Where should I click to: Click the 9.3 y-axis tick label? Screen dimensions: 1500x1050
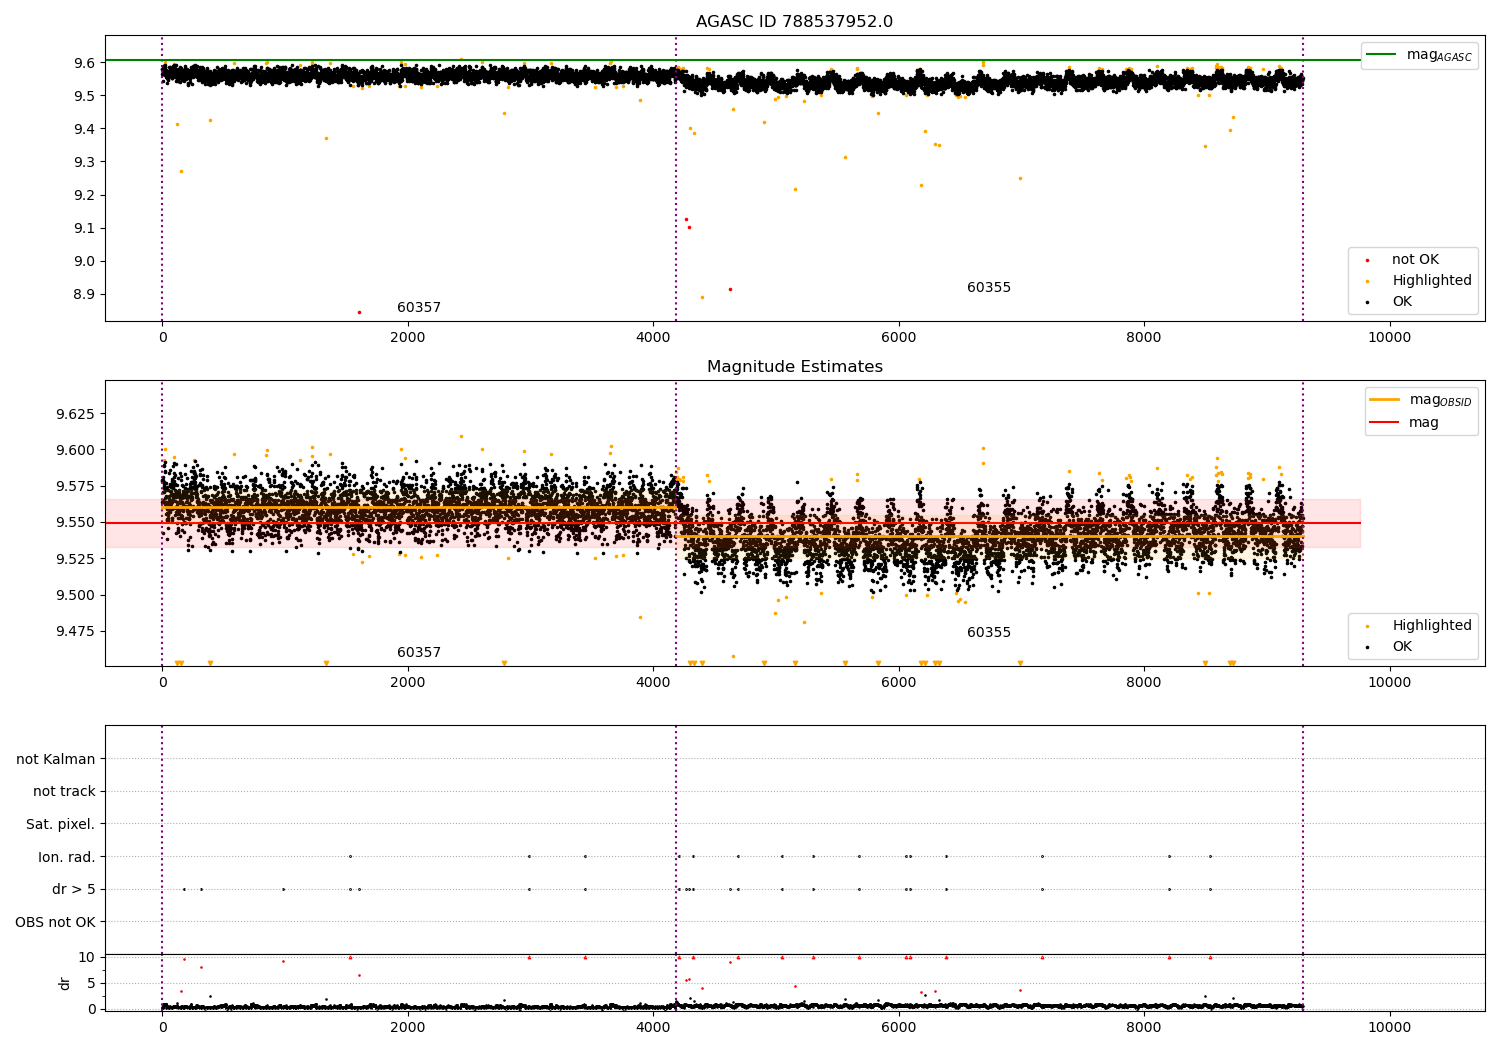point(85,162)
